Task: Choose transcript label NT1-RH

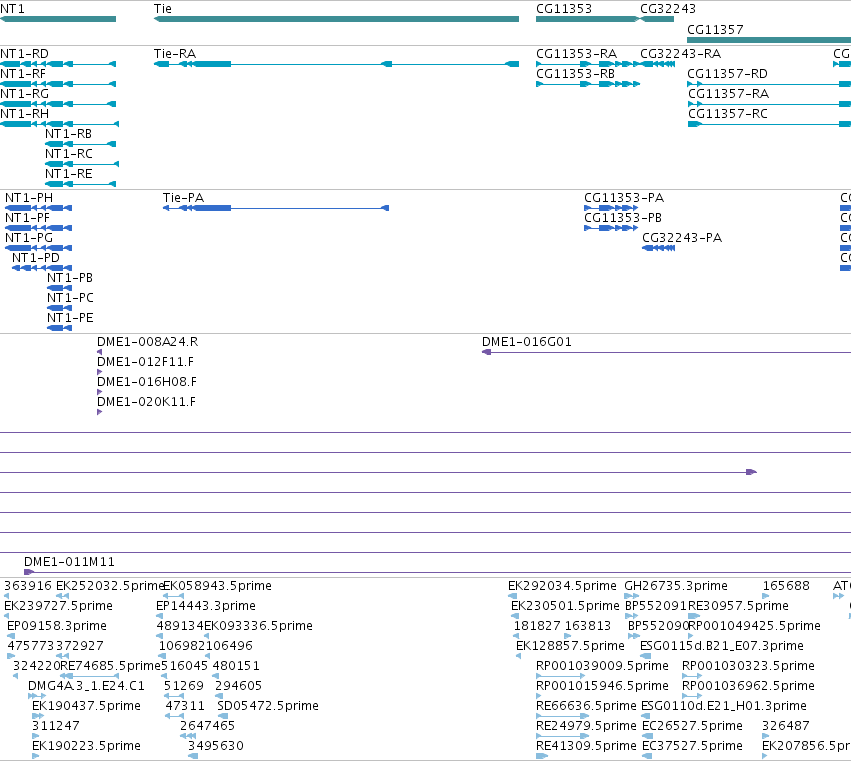Action: pos(24,114)
